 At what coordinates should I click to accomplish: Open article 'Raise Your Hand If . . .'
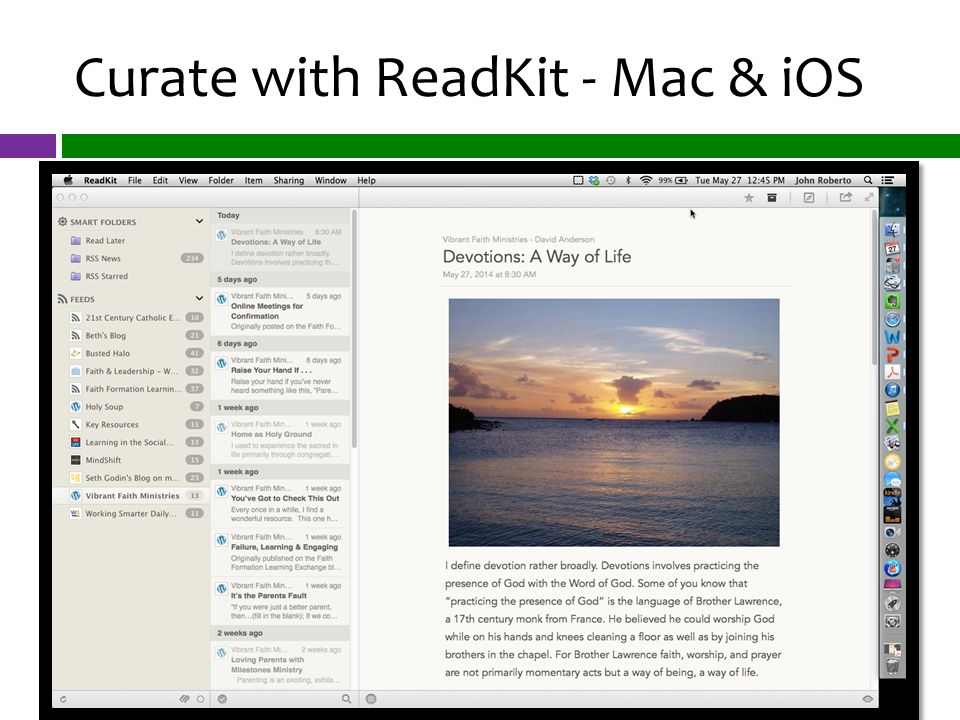click(280, 375)
